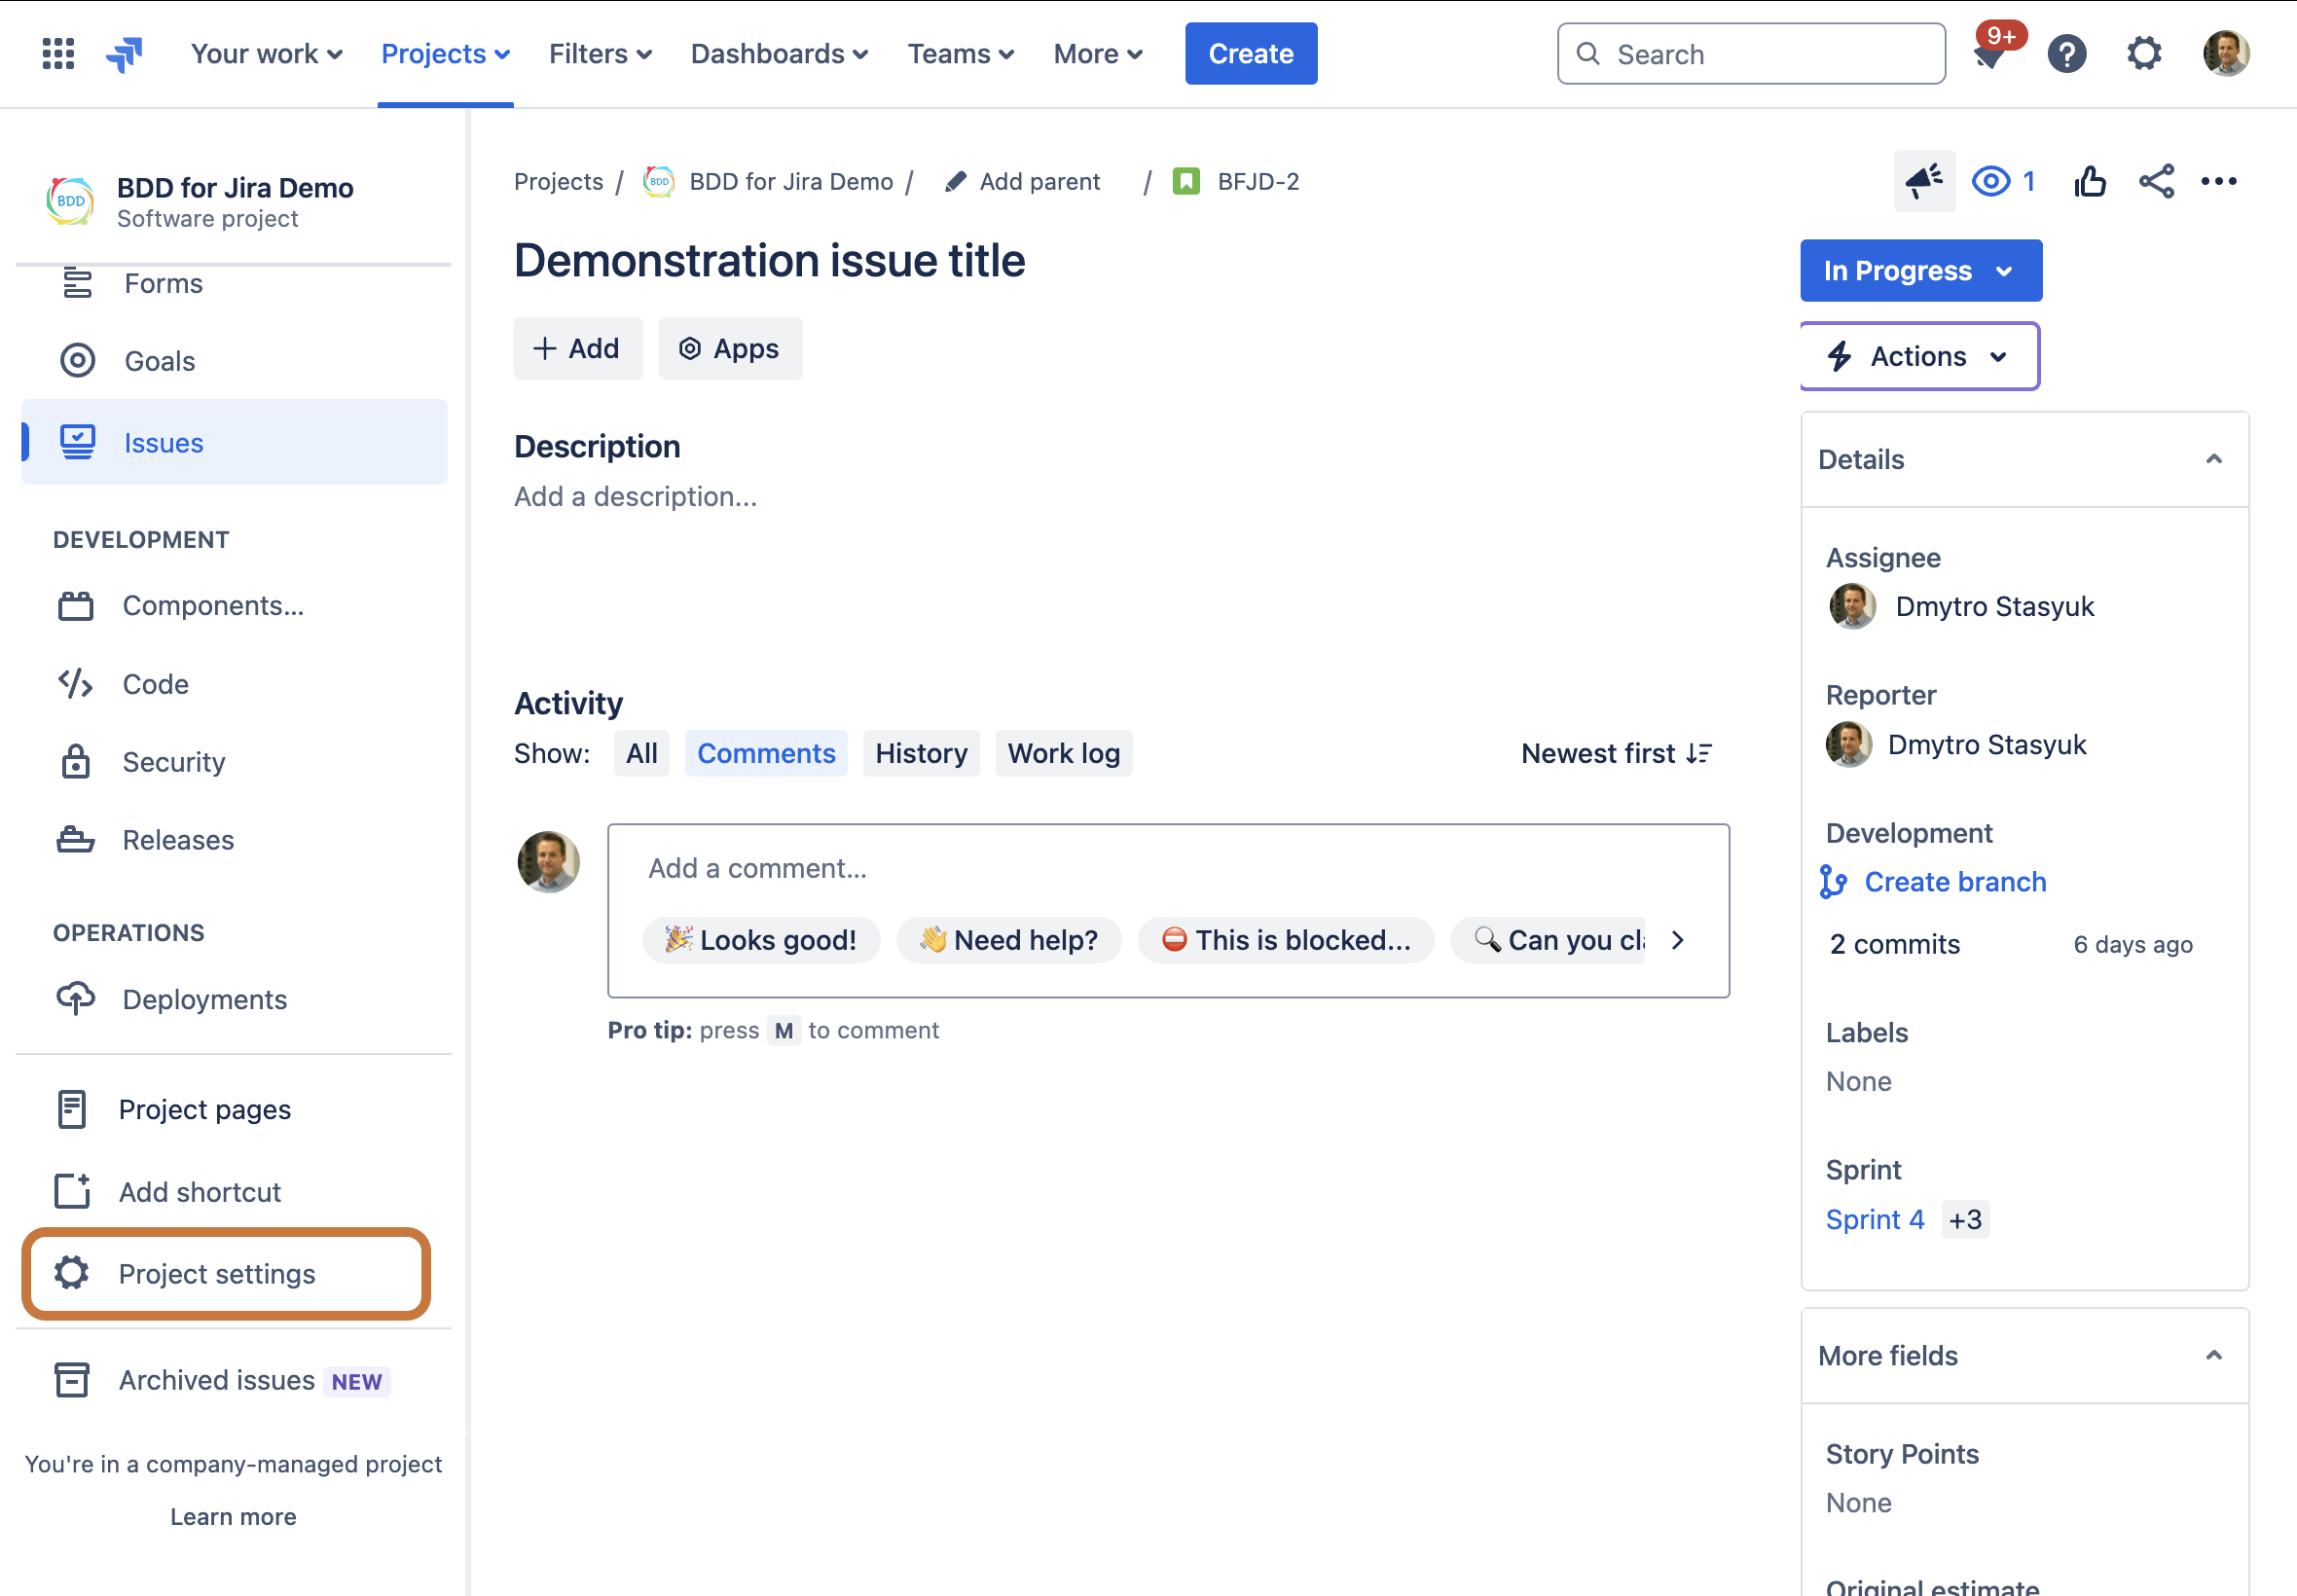Image resolution: width=2297 pixels, height=1596 pixels.
Task: Show All activity
Action: (x=641, y=753)
